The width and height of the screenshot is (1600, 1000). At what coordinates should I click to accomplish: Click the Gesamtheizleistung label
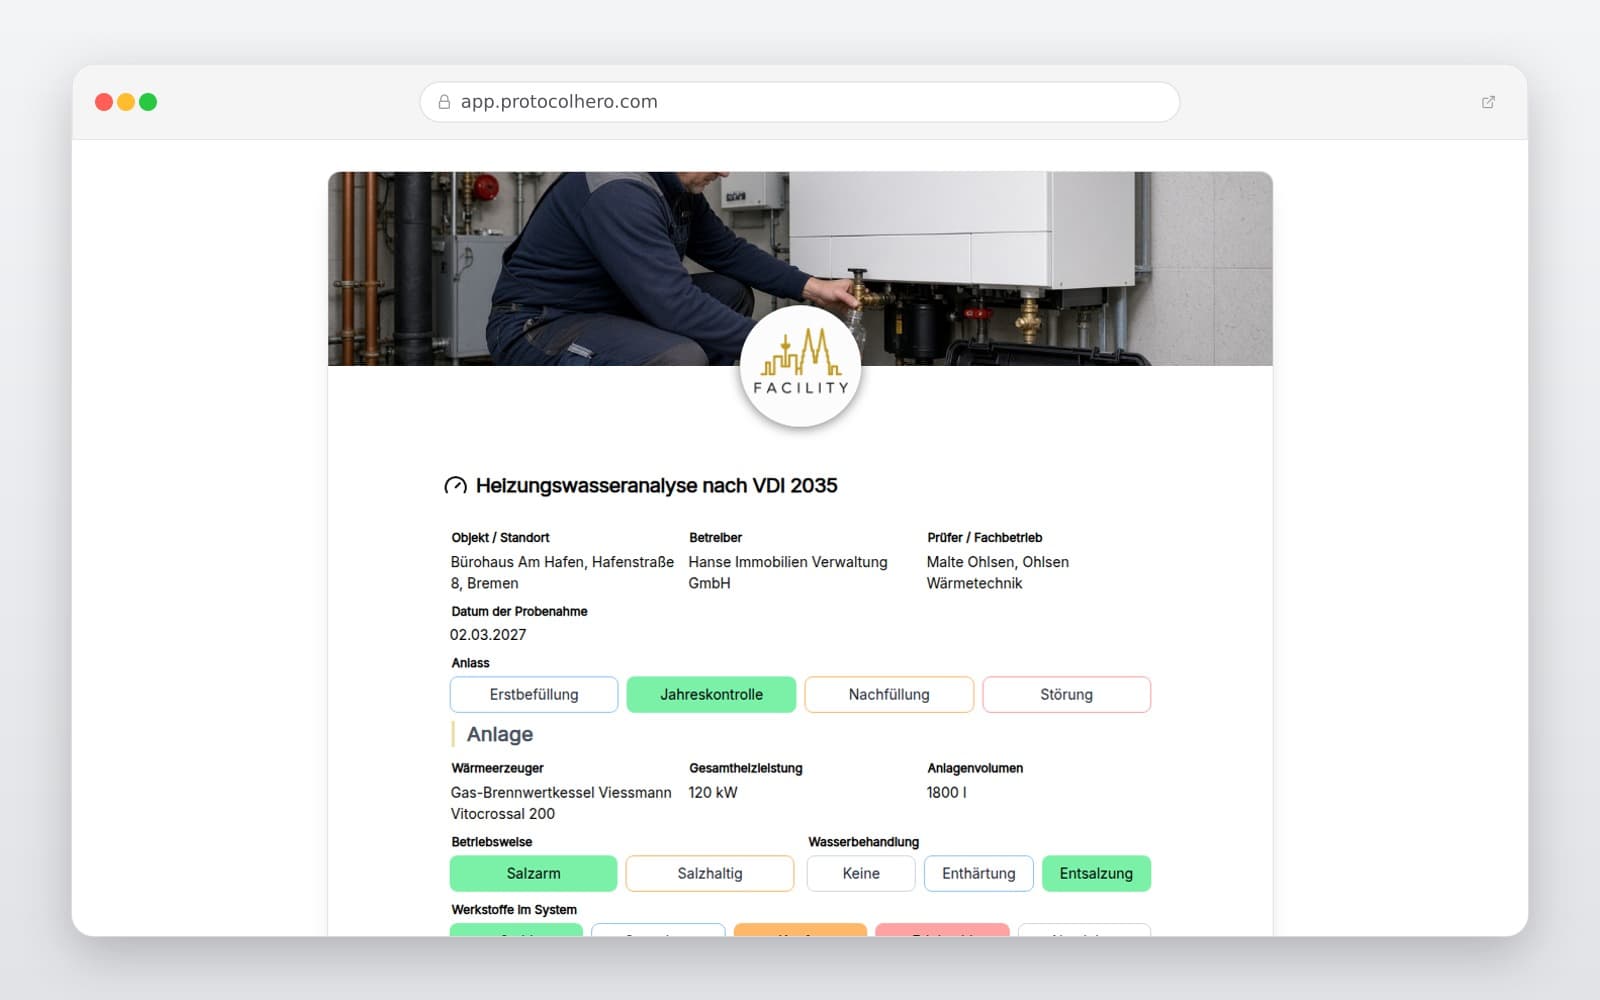pyautogui.click(x=746, y=769)
